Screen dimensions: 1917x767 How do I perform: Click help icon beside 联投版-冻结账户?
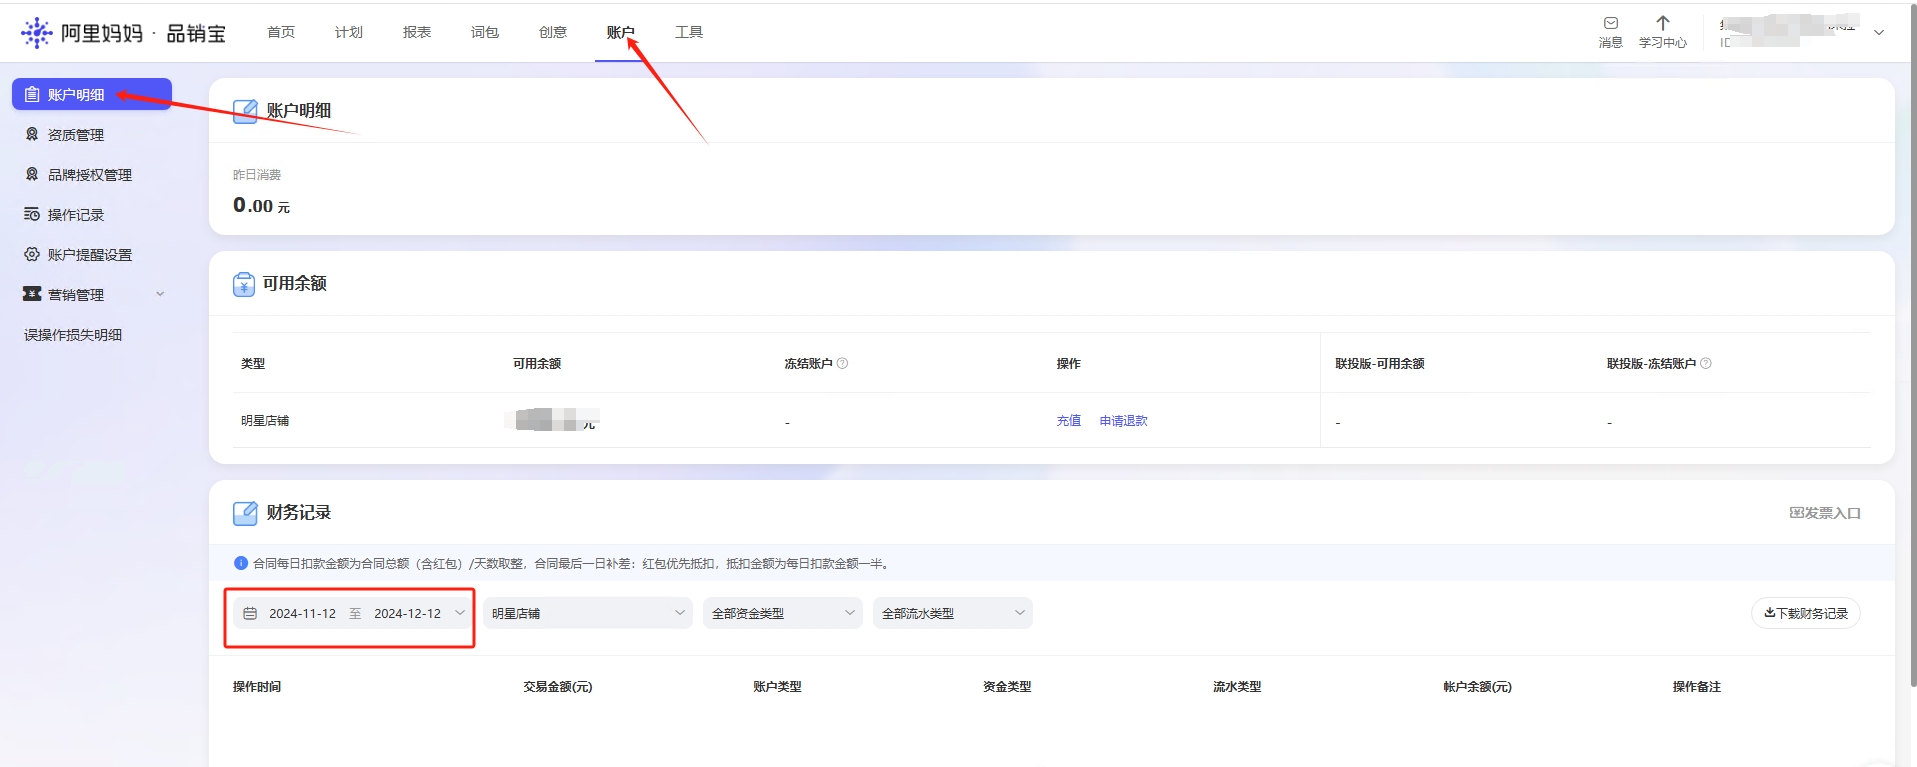1706,363
